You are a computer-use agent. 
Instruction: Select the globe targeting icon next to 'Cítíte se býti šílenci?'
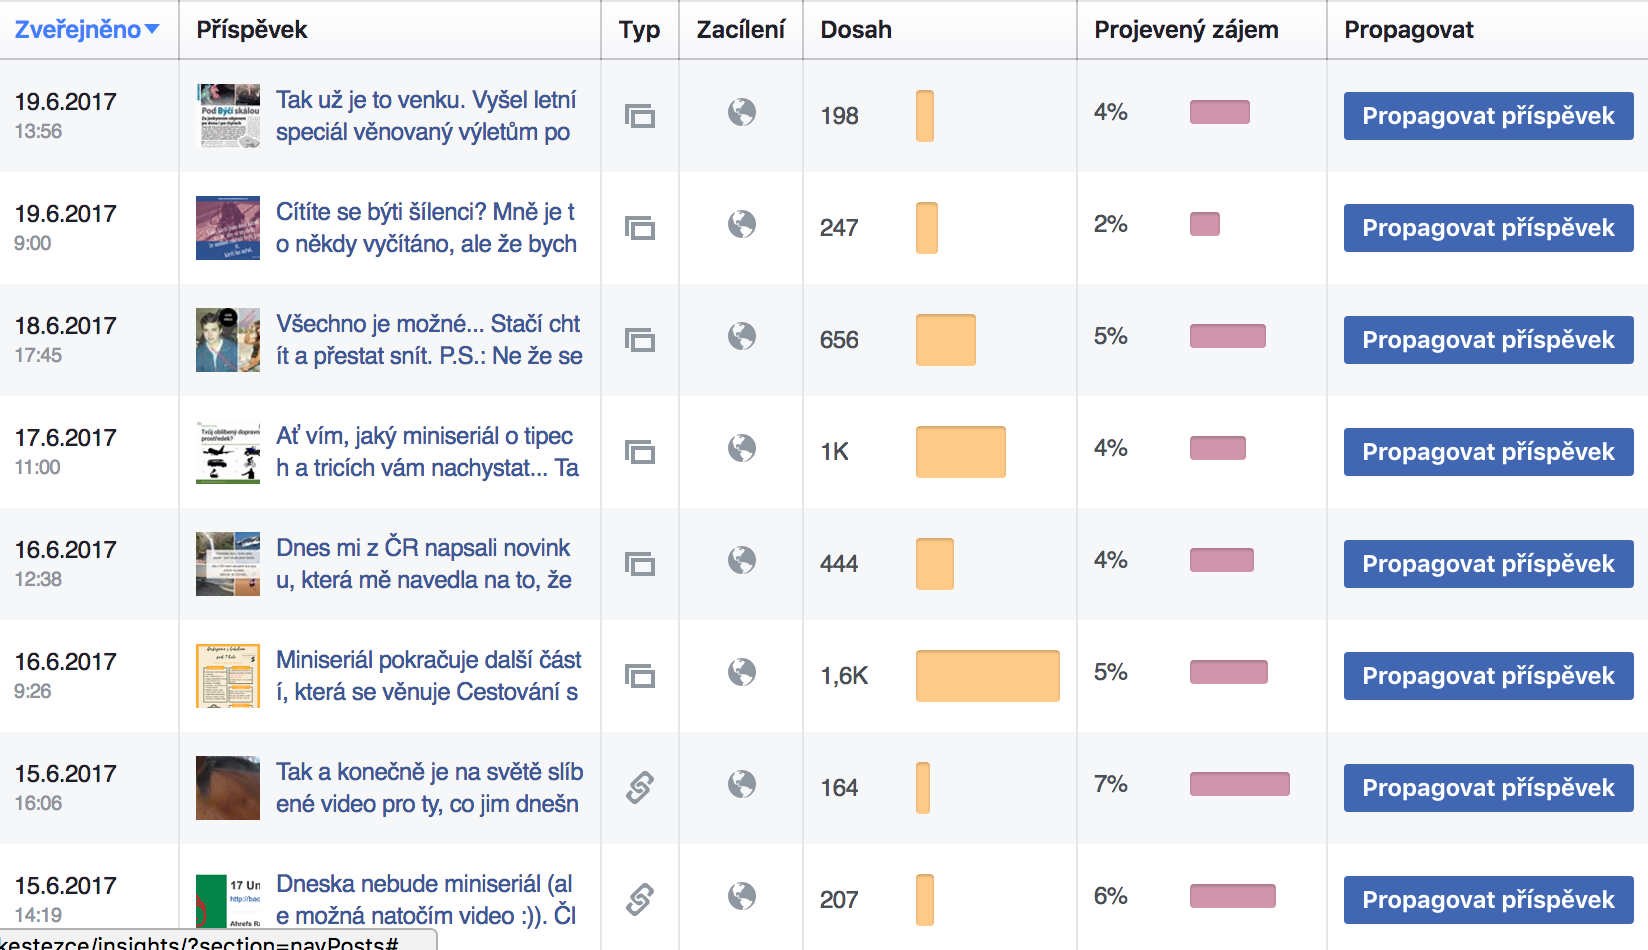[741, 228]
